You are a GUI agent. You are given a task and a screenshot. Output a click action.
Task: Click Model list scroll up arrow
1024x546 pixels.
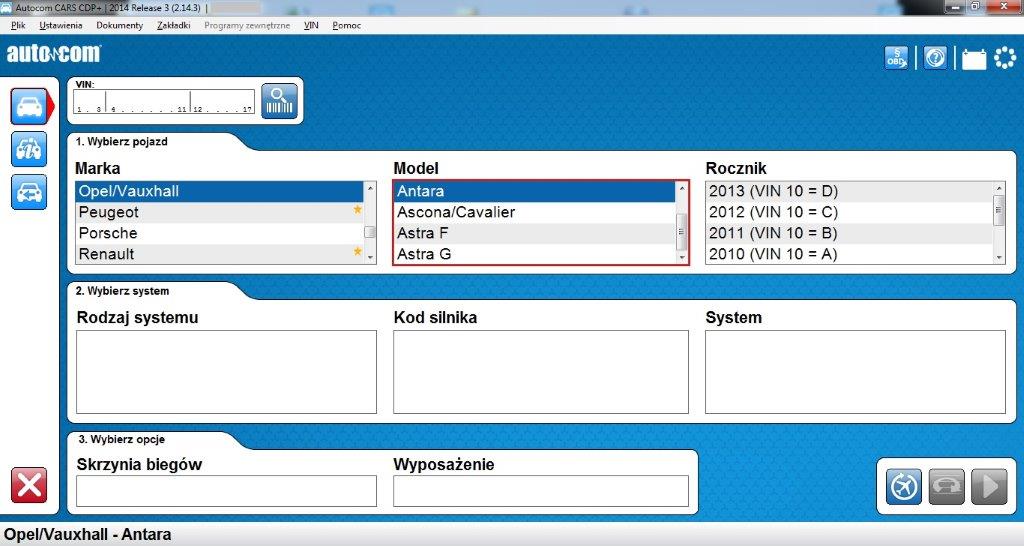tap(682, 188)
